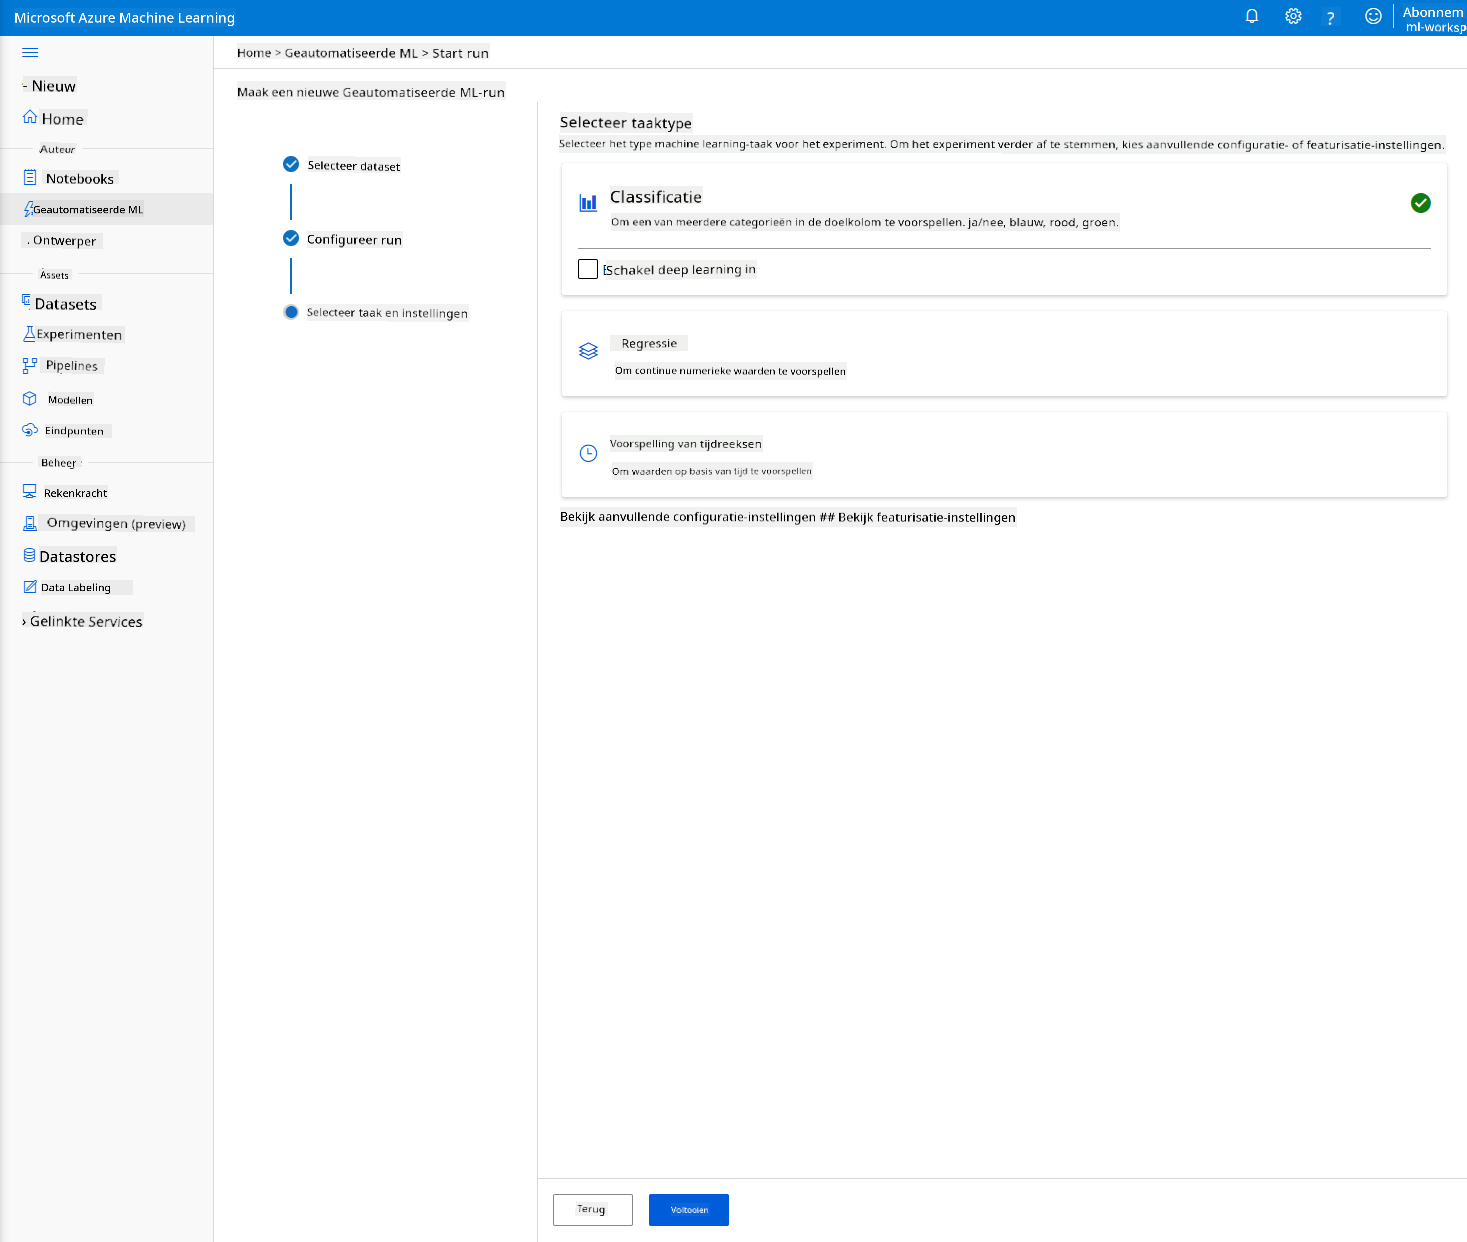1467x1242 pixels.
Task: Expand the Nieuw menu
Action: coord(50,86)
